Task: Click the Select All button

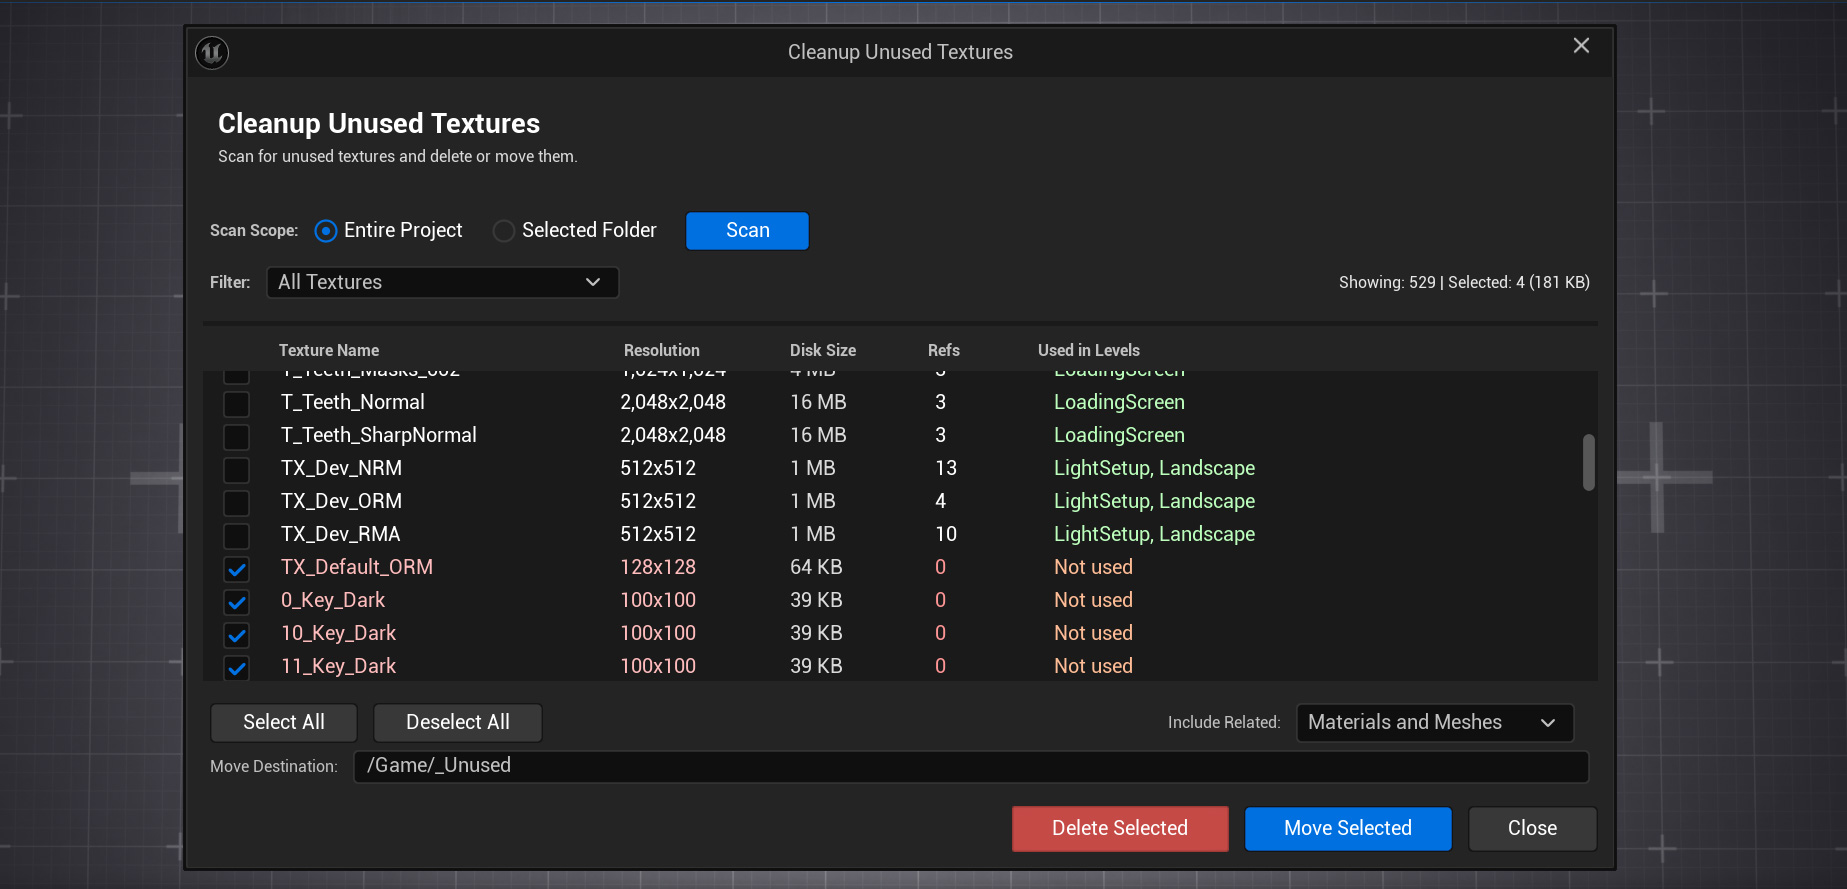Action: 284,723
